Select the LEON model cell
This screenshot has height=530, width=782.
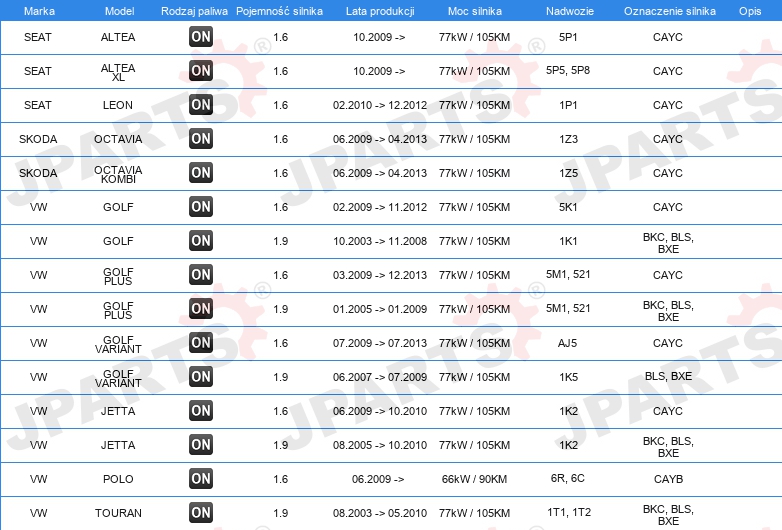tap(118, 105)
